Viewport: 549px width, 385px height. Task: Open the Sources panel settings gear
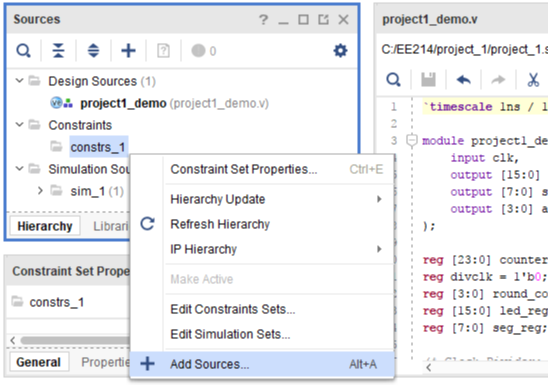340,51
